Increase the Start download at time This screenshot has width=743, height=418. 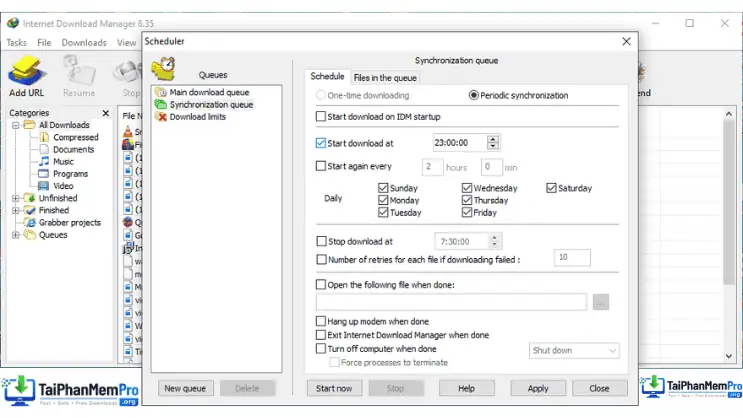(493, 139)
